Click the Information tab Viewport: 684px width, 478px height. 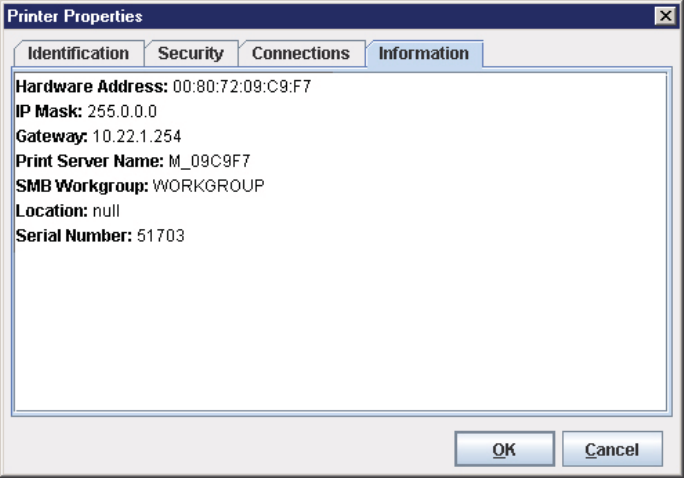point(423,54)
